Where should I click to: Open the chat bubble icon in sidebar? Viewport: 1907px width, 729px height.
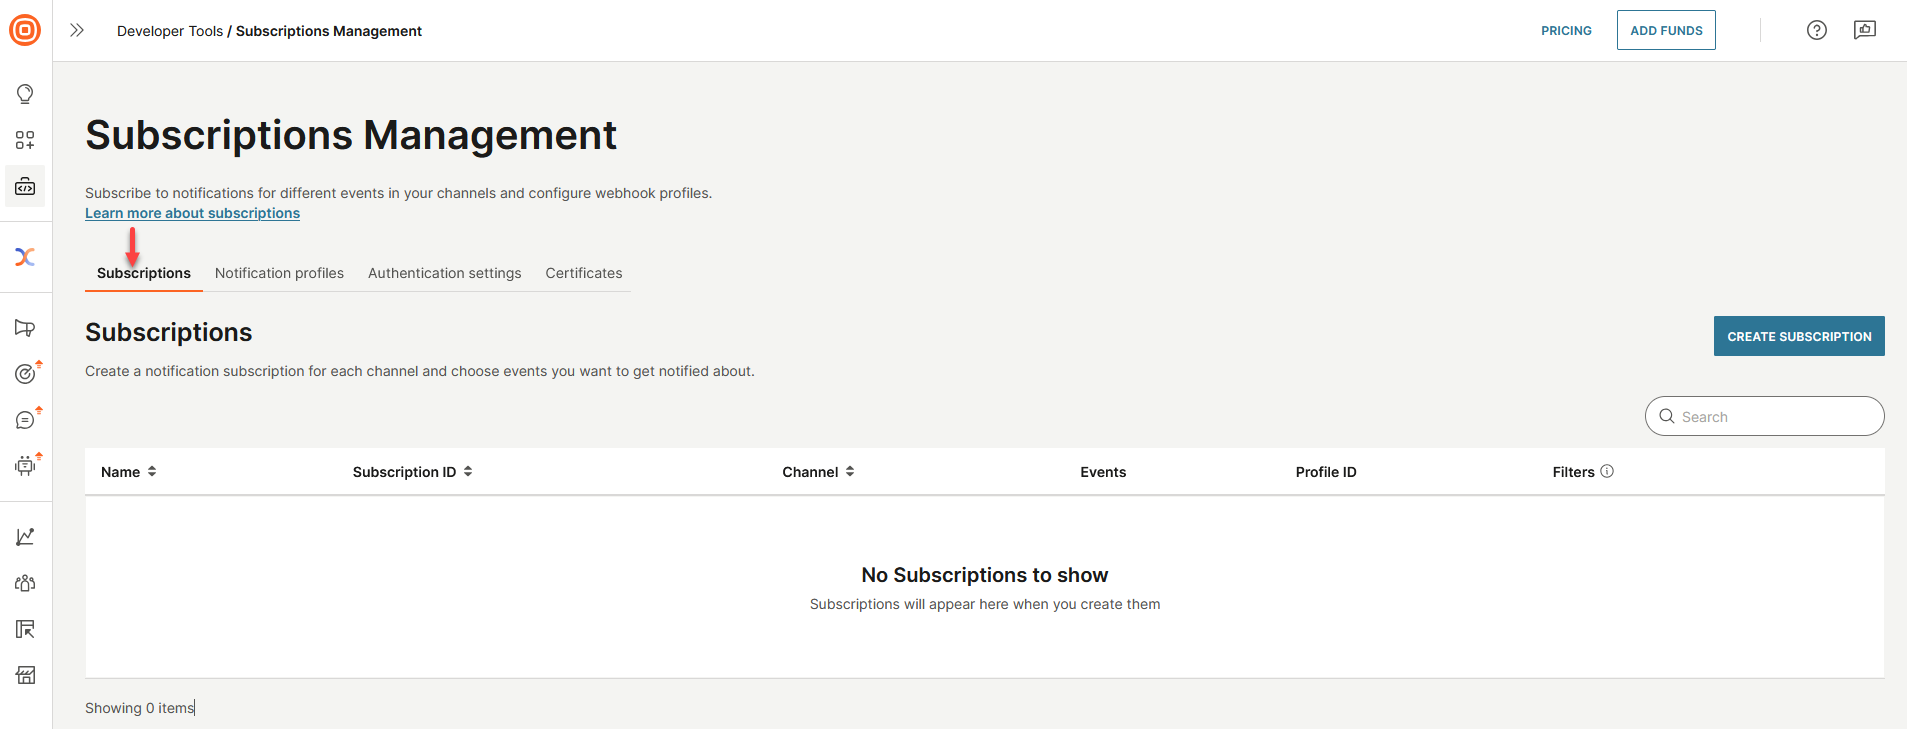(x=25, y=420)
